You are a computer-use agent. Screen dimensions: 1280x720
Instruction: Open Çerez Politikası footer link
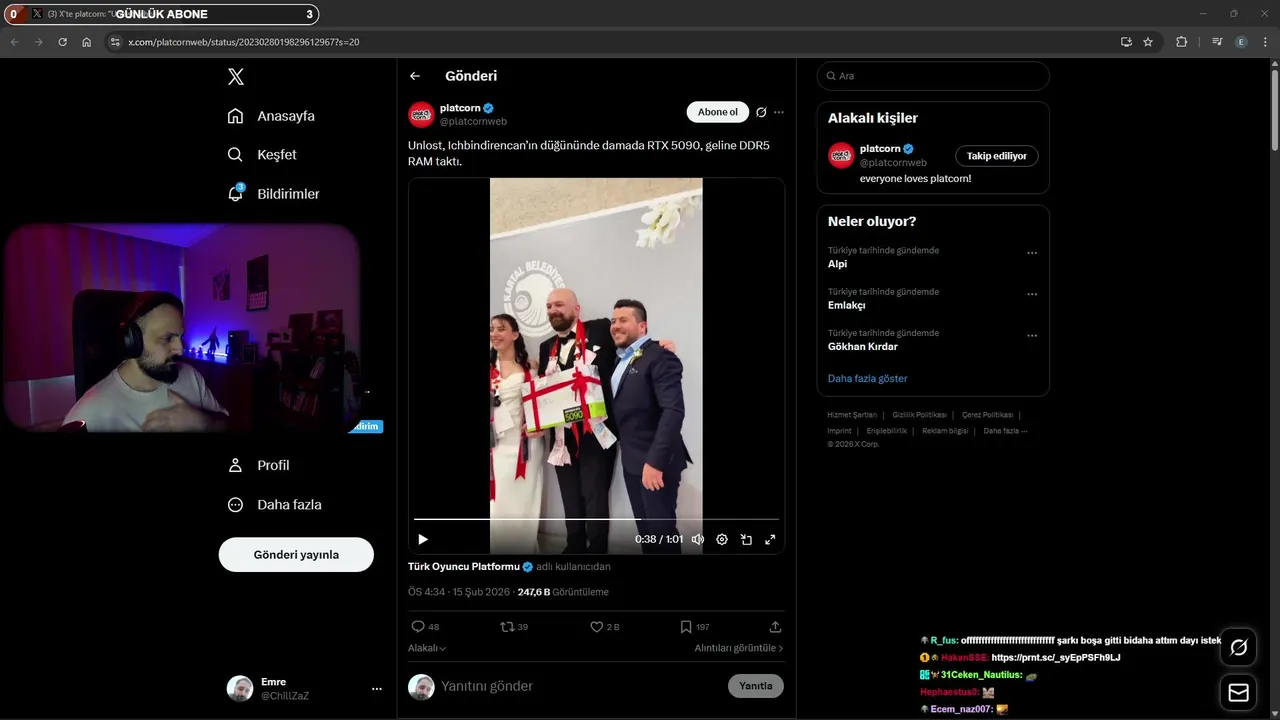click(987, 415)
